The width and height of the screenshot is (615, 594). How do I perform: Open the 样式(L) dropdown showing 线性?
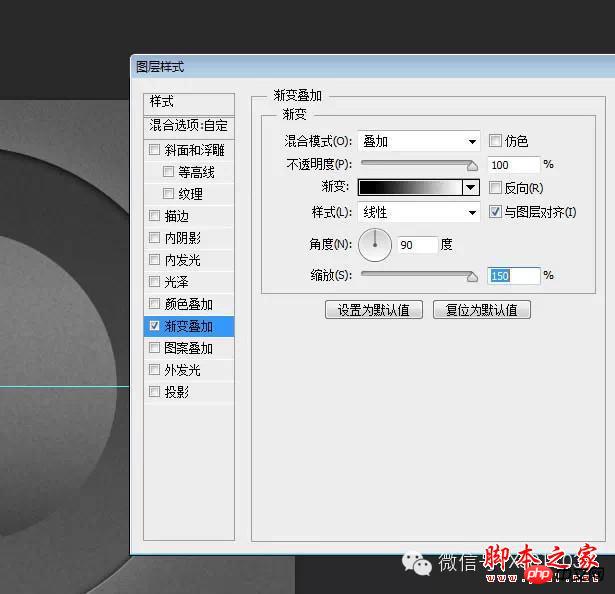pos(419,213)
